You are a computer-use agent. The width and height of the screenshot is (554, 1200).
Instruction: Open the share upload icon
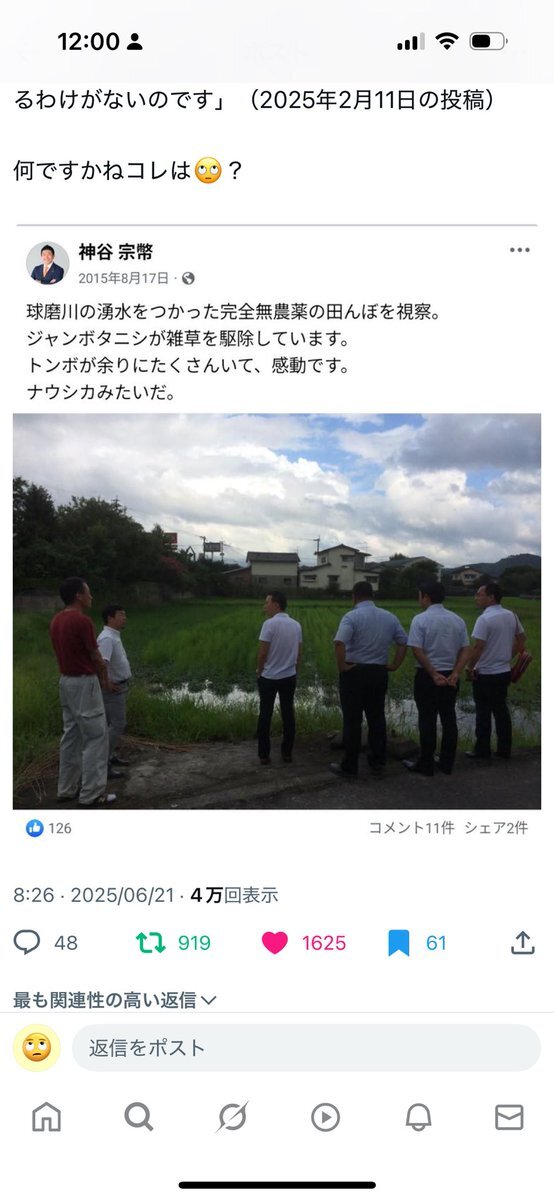tap(521, 942)
